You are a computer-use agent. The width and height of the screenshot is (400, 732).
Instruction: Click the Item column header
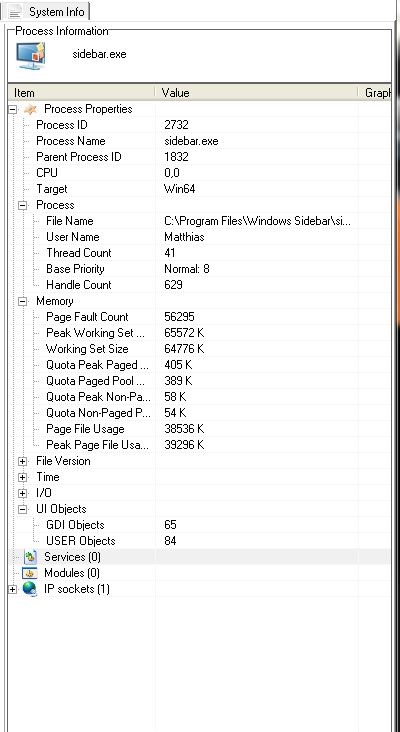[82, 92]
